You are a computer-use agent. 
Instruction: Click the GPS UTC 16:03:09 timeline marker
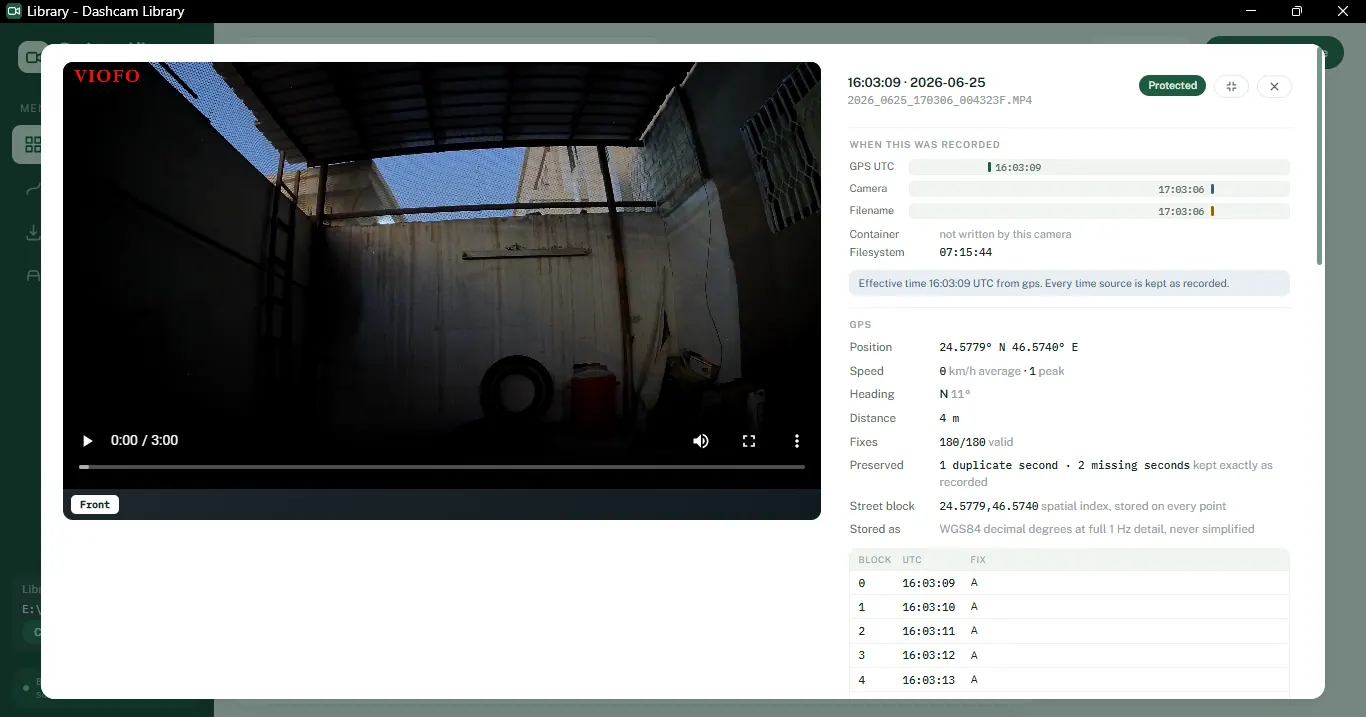coord(989,167)
